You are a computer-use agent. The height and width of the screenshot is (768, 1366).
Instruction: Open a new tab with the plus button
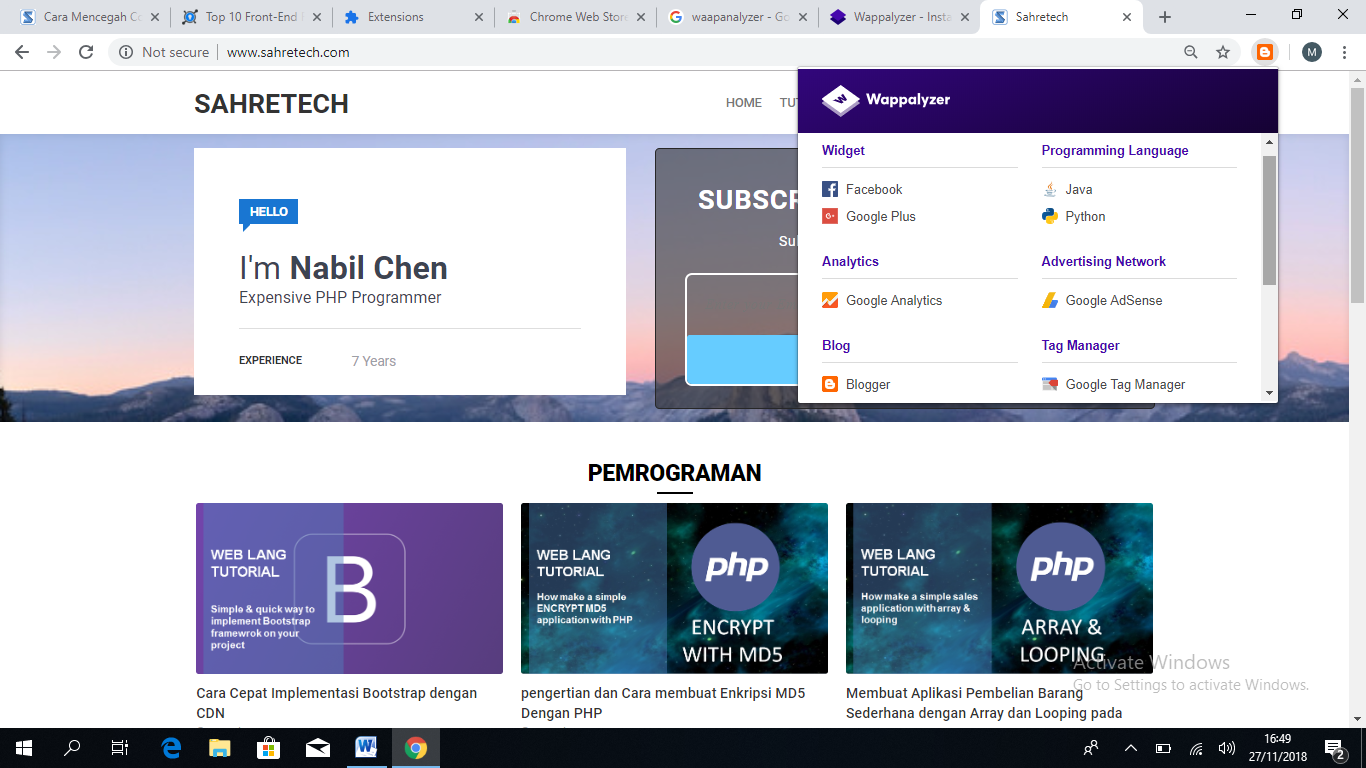pos(1165,17)
